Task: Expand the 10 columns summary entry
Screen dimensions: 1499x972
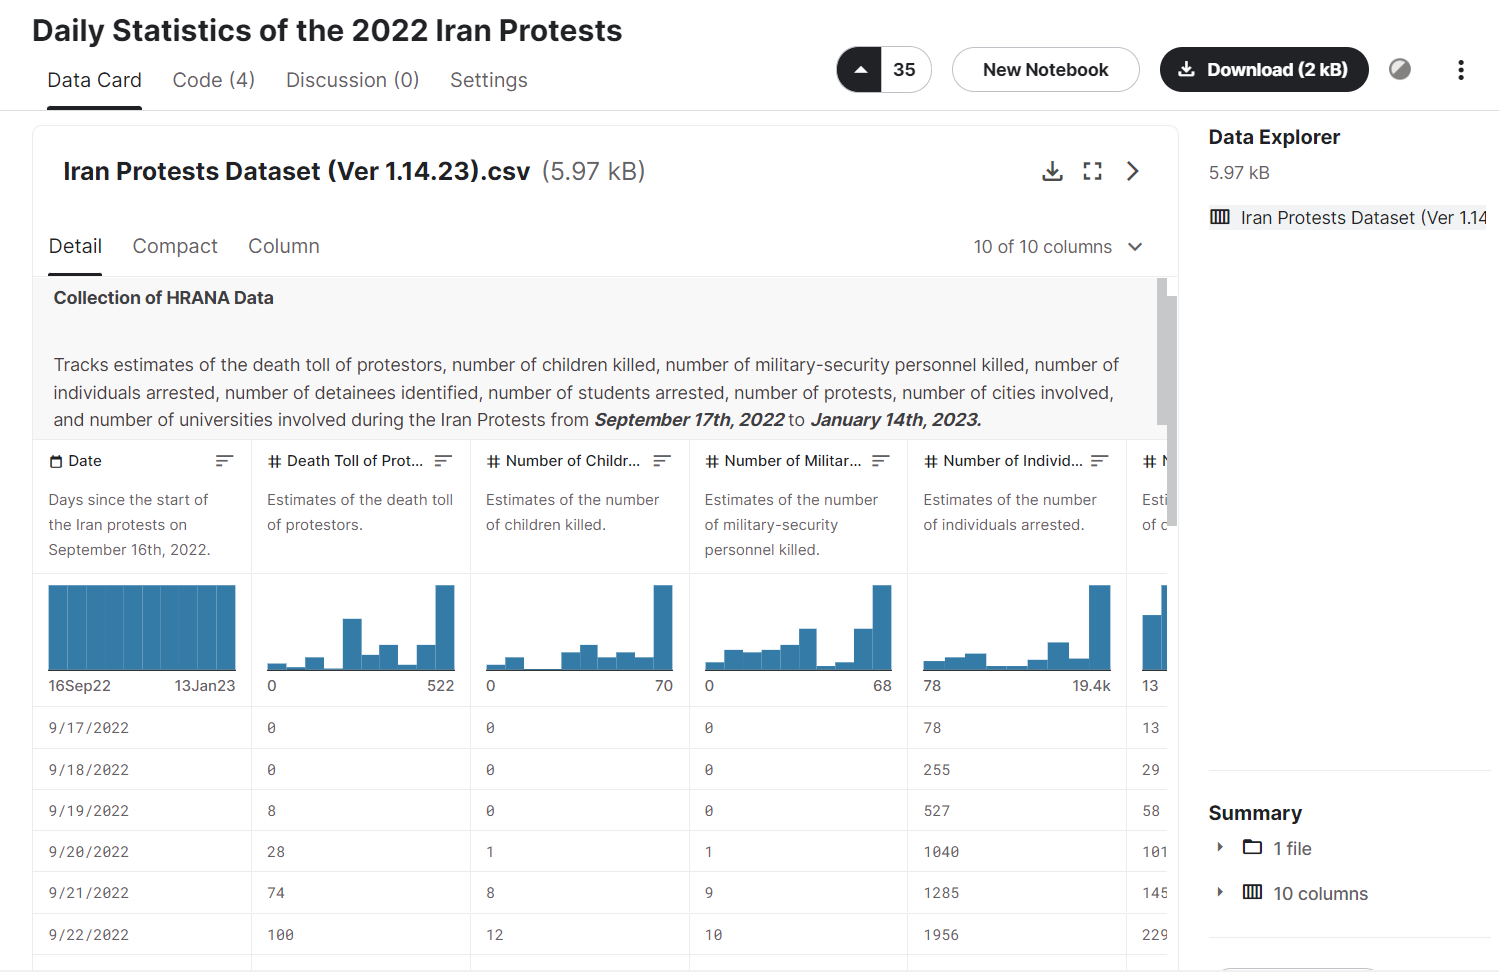Action: 1220,892
